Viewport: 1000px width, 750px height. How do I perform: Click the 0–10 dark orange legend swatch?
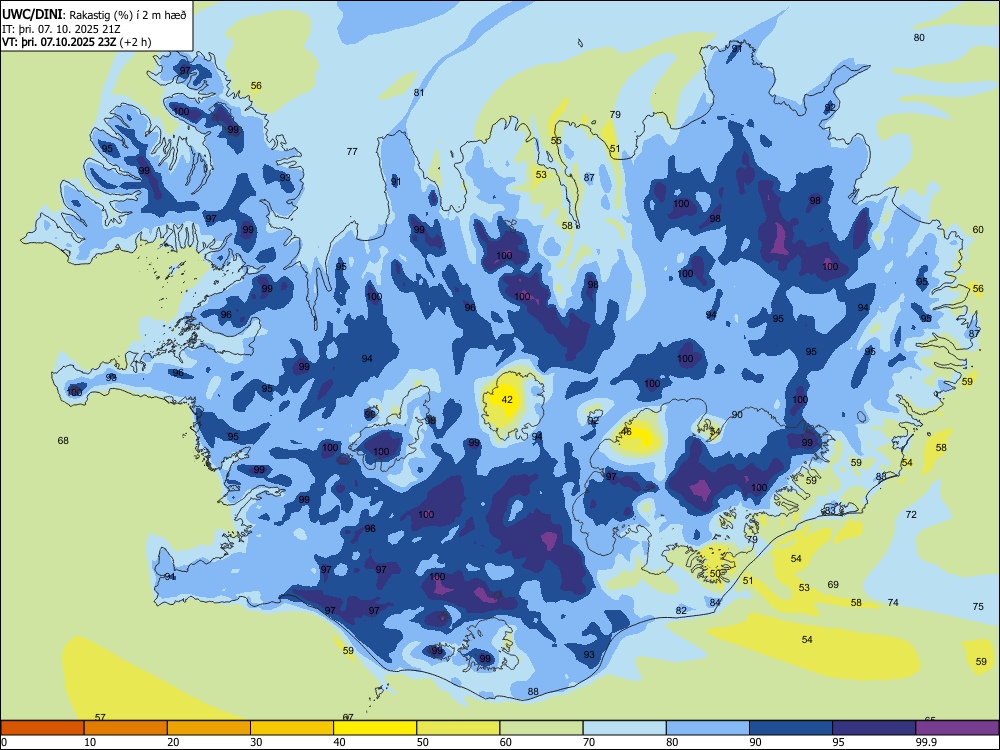(x=42, y=728)
